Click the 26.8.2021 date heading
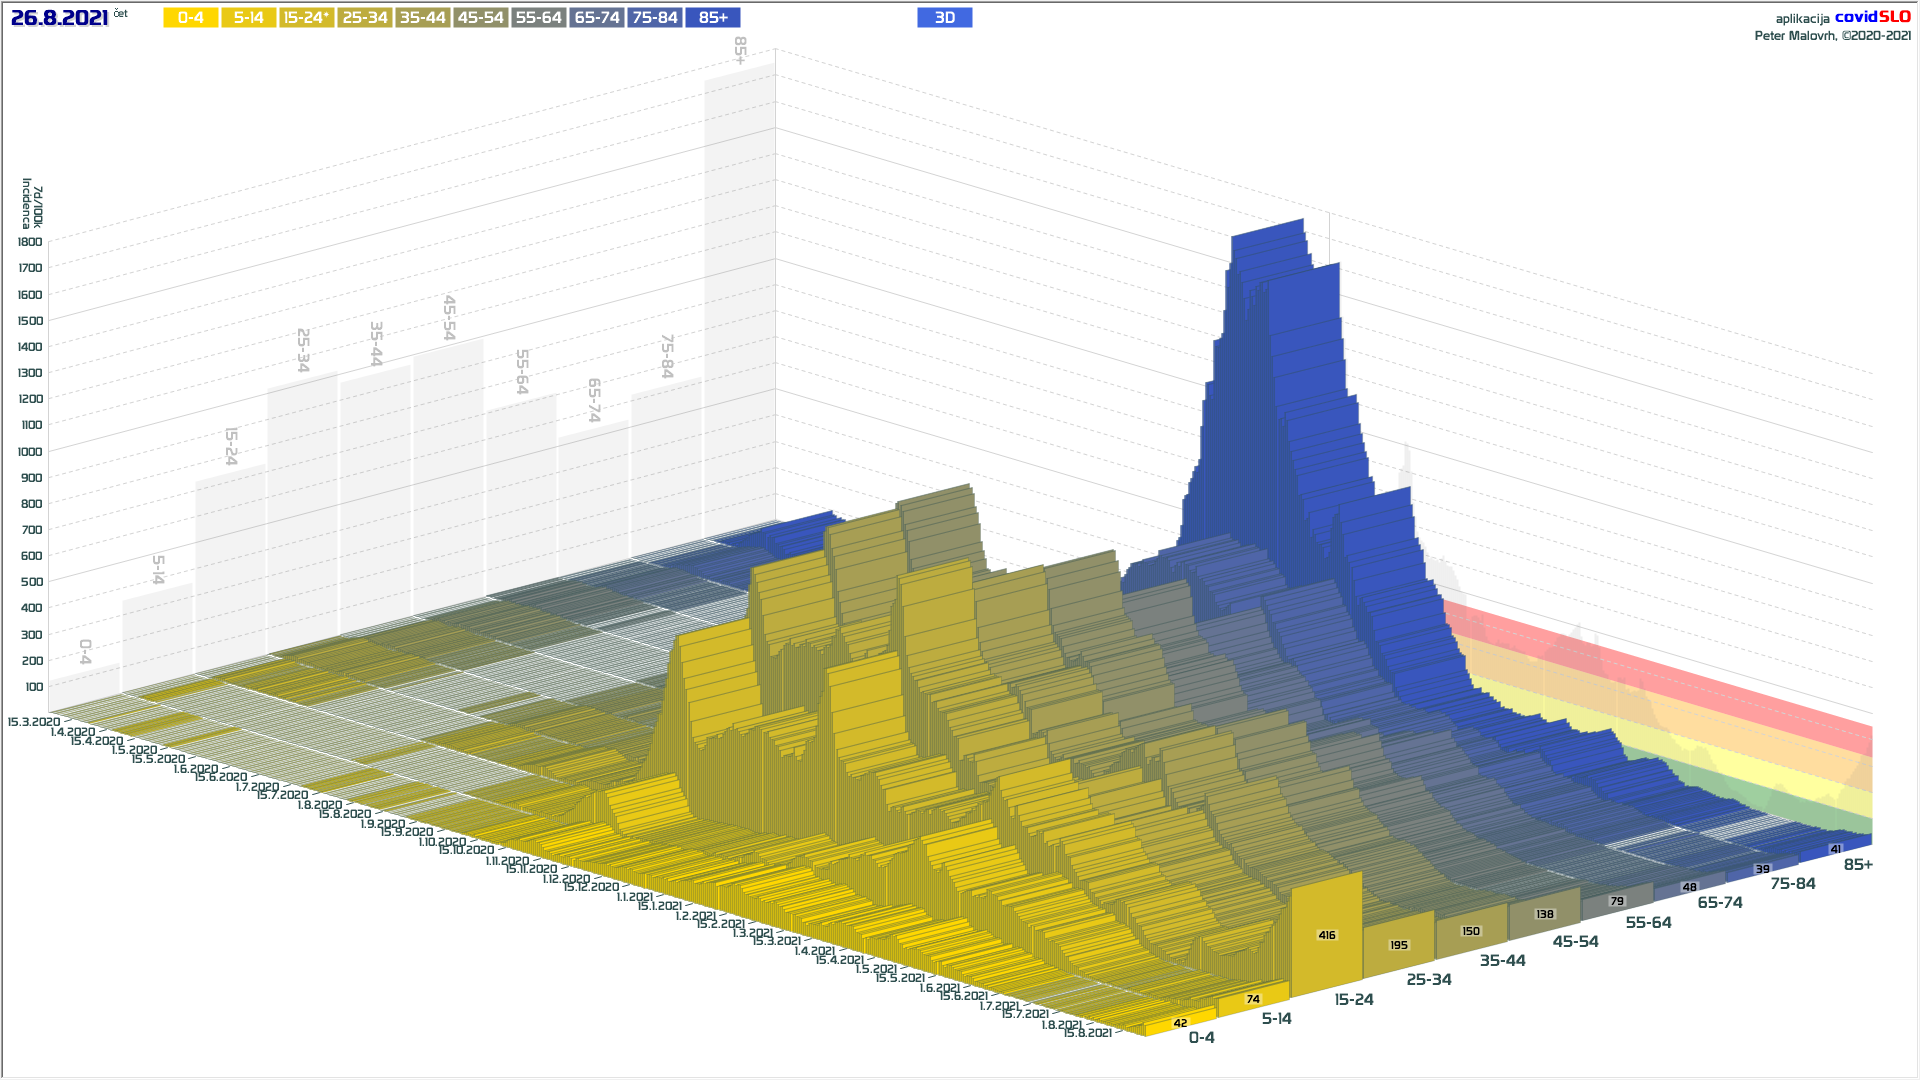The height and width of the screenshot is (1080, 1920). coord(59,18)
